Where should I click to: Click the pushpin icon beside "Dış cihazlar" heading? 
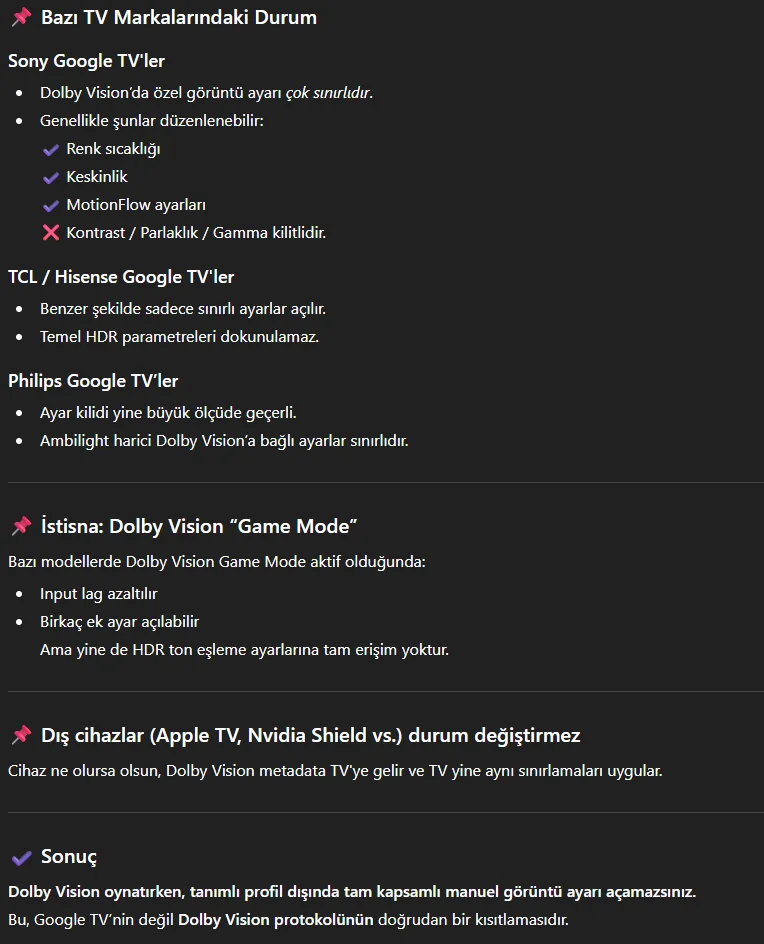[x=21, y=735]
